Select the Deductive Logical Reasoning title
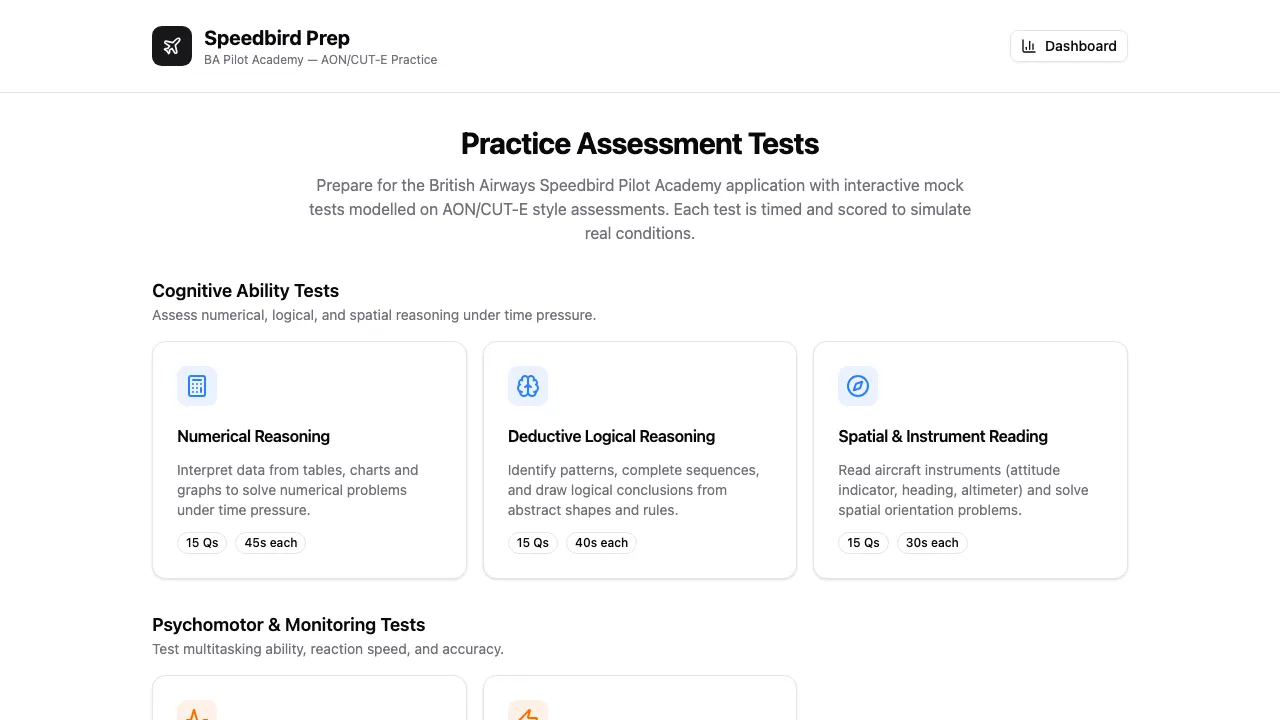 click(x=611, y=436)
